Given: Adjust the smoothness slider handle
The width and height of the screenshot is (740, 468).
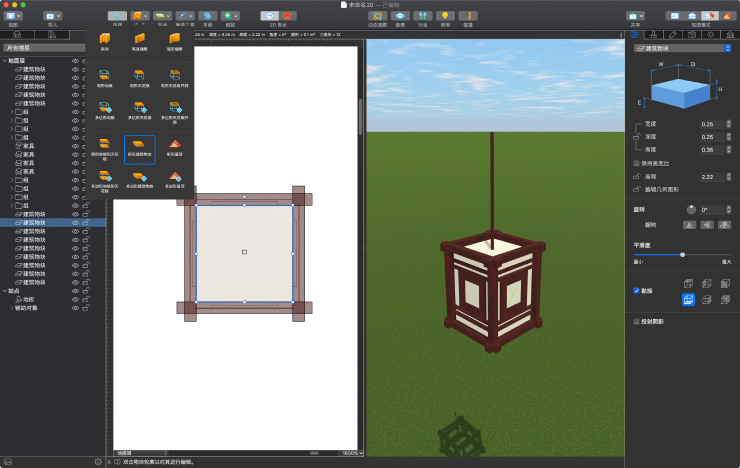Looking at the screenshot, I should (682, 255).
